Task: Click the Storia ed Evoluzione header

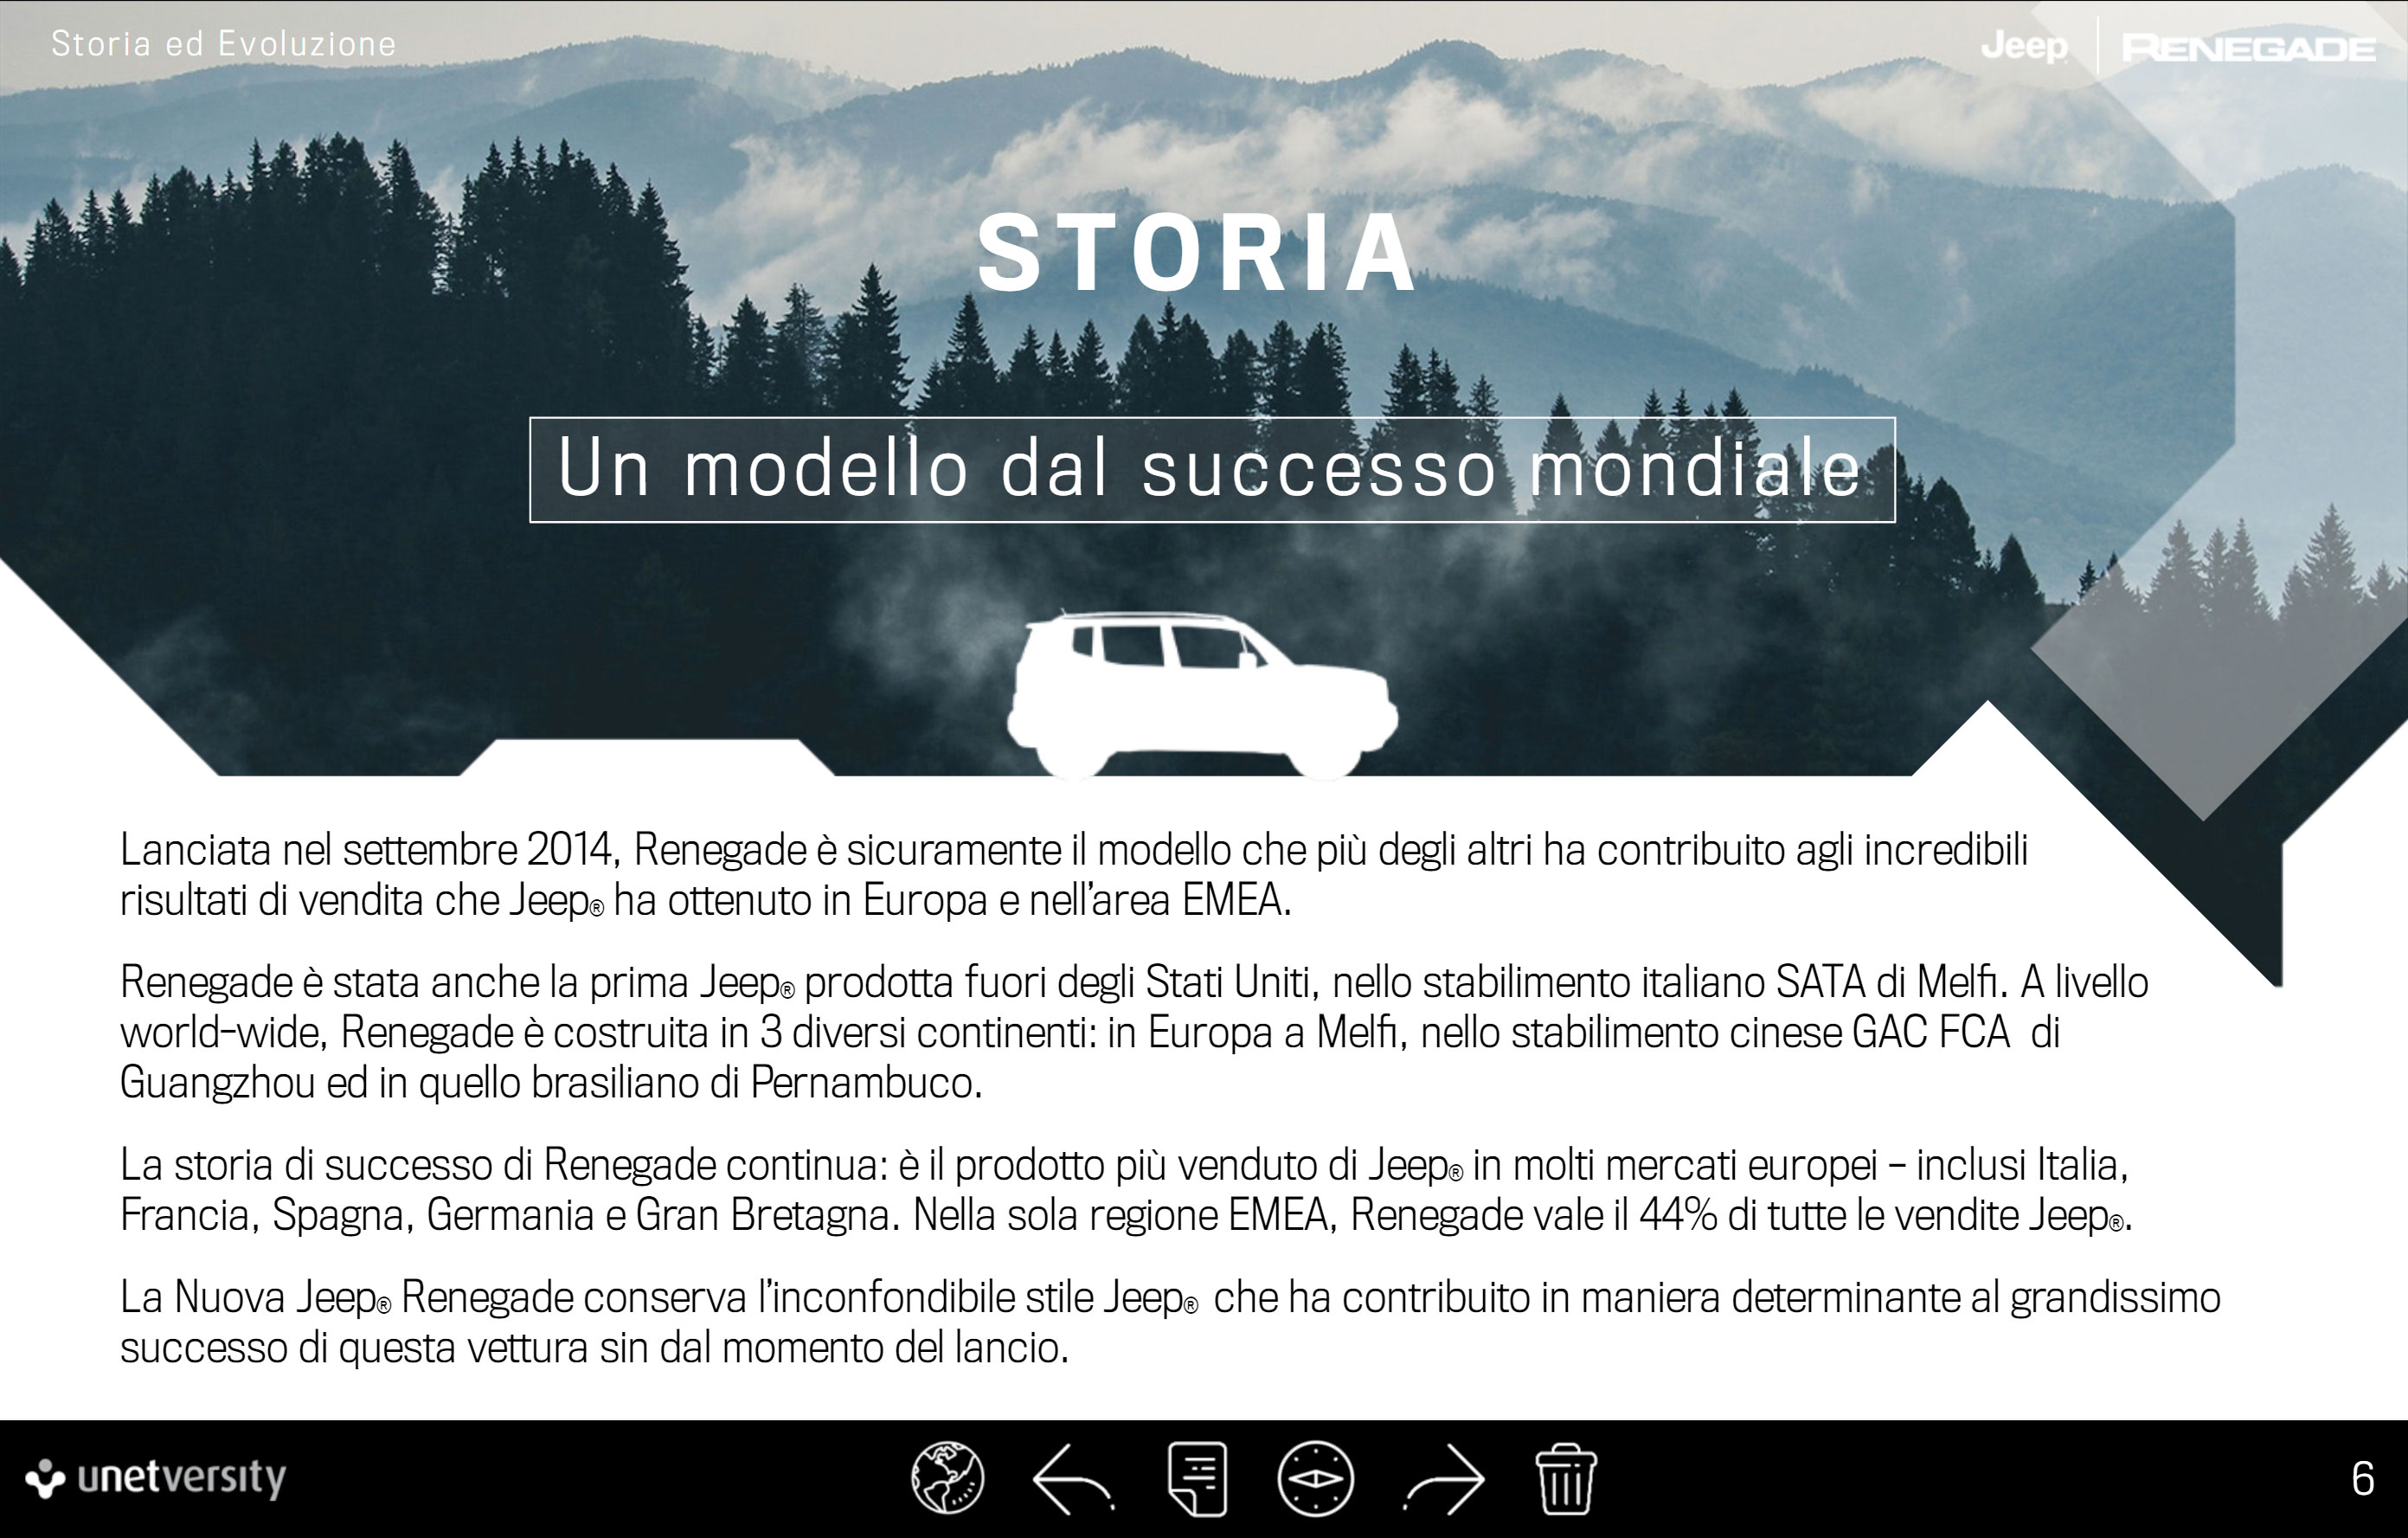Action: [223, 44]
